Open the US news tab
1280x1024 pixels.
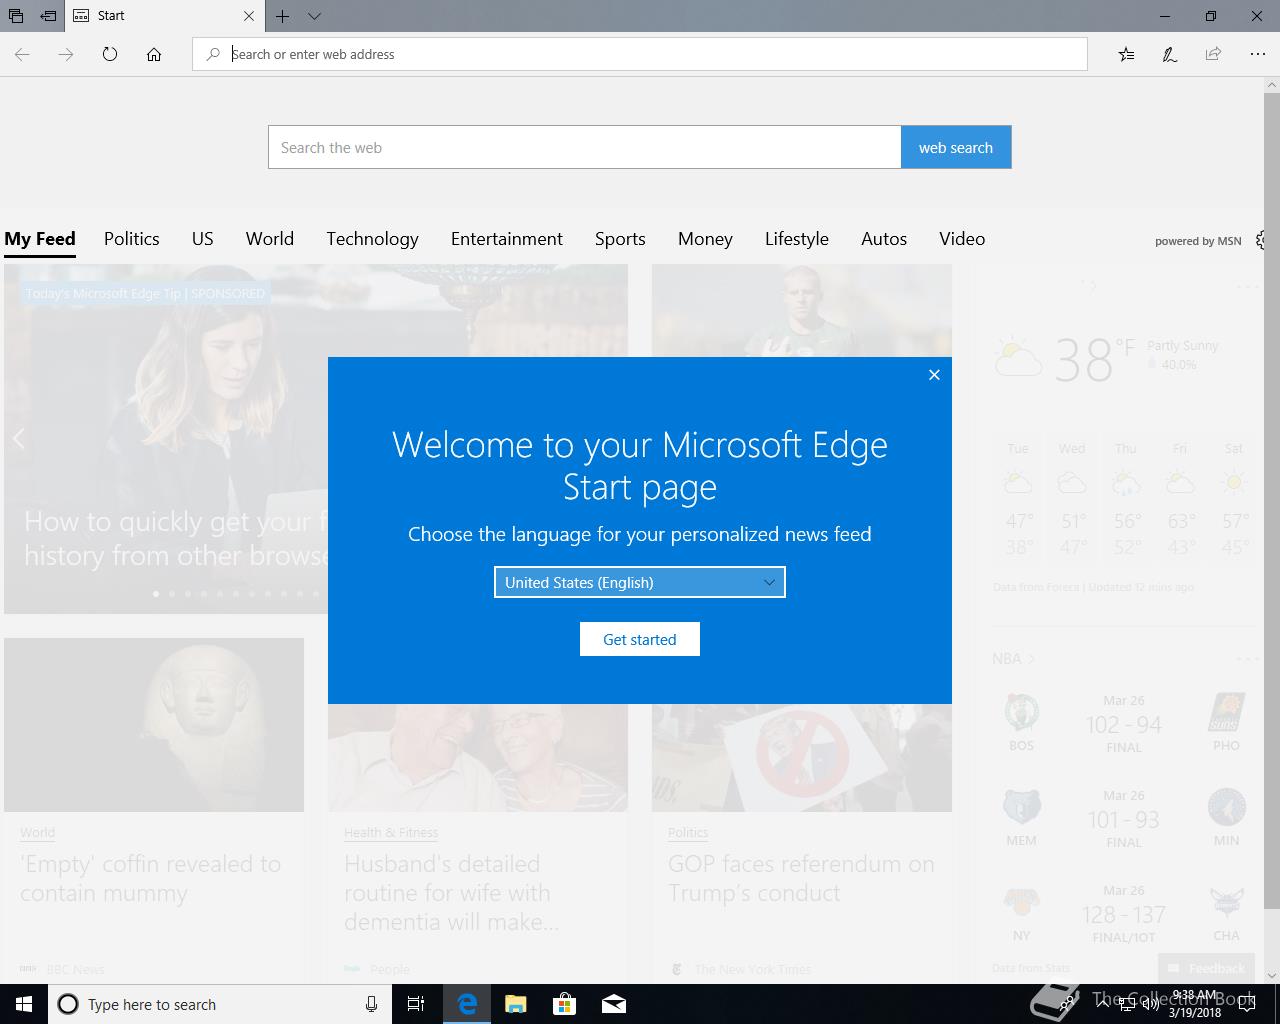pyautogui.click(x=203, y=238)
